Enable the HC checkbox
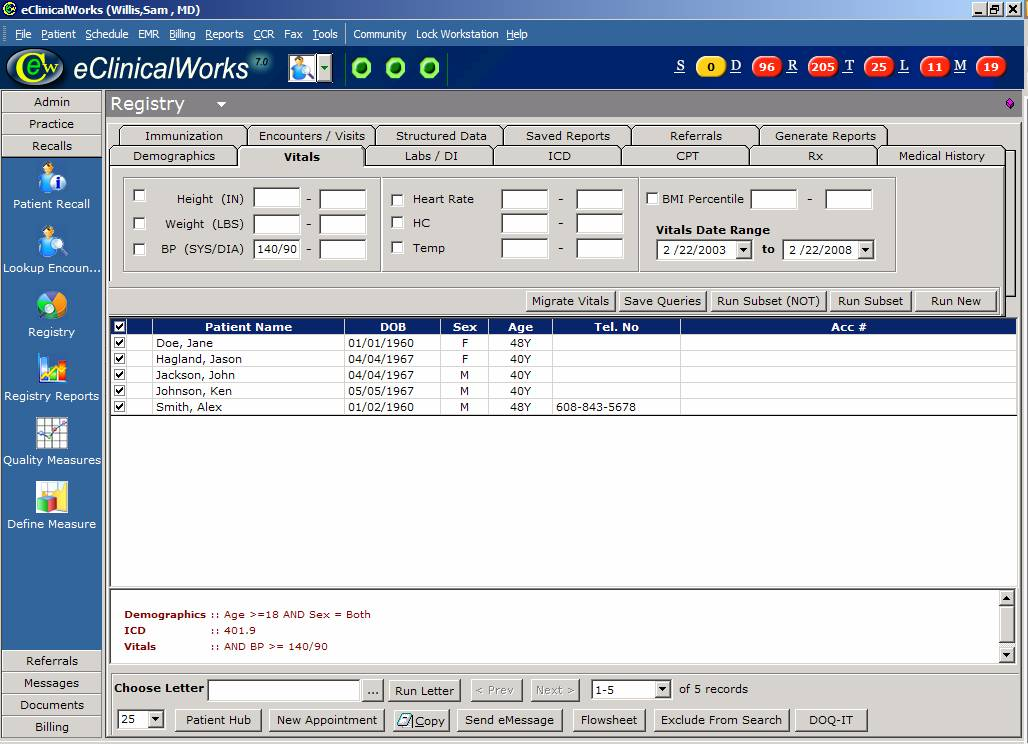The height and width of the screenshot is (744, 1028). (397, 223)
